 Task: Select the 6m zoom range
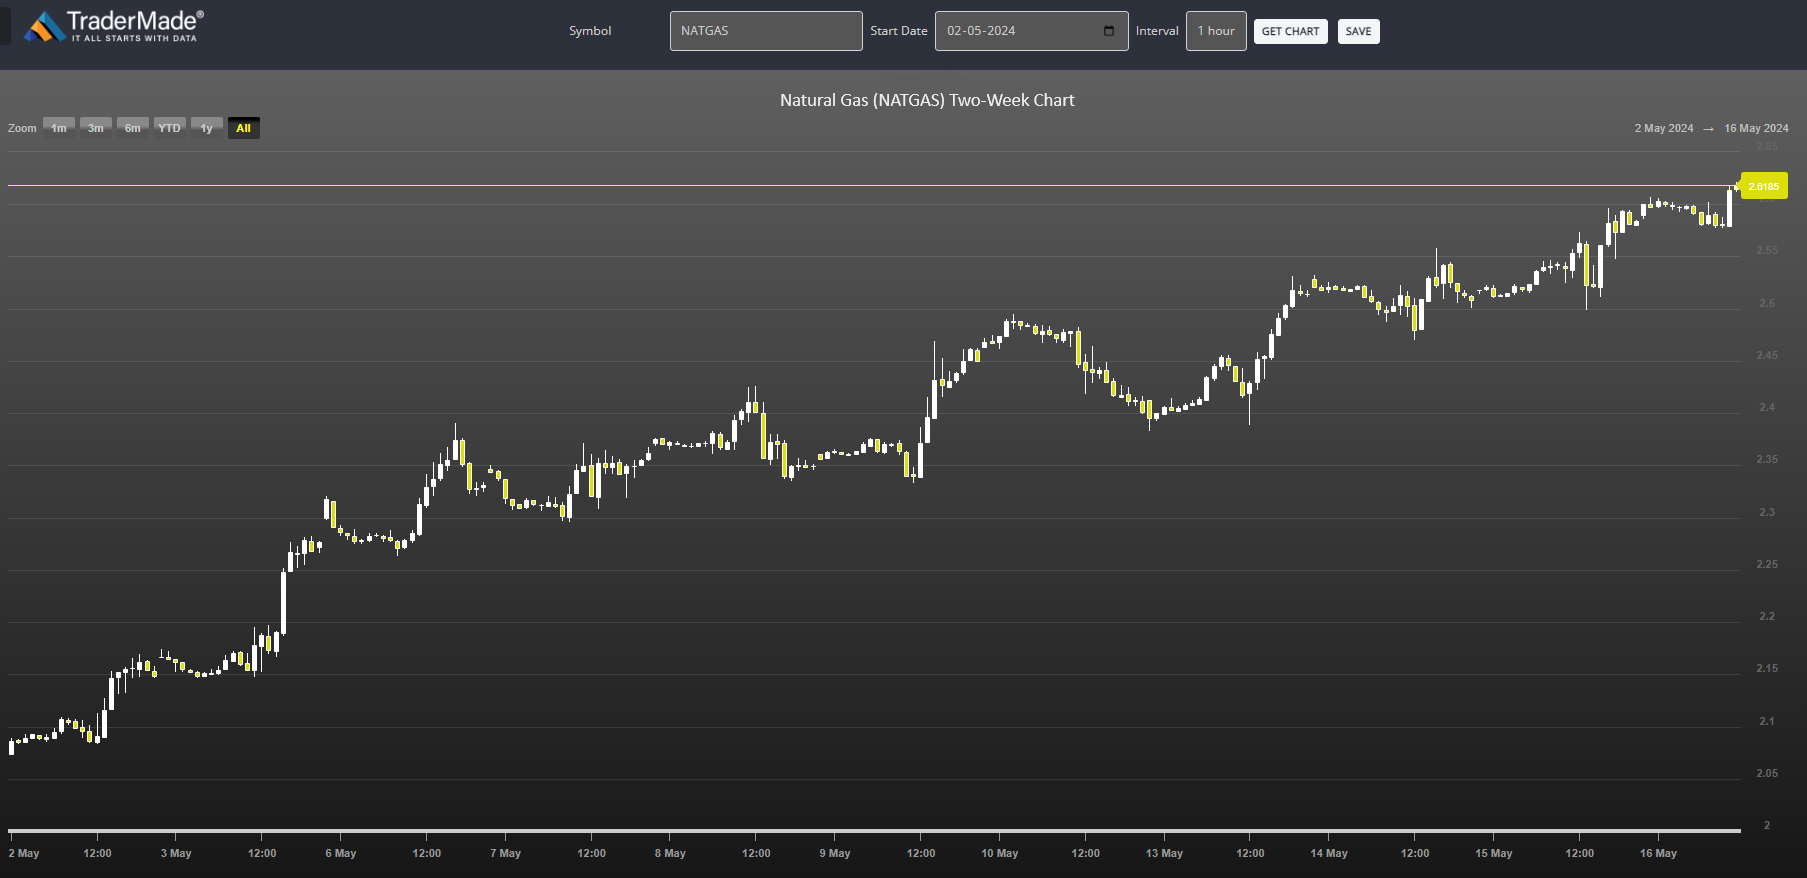tap(133, 128)
